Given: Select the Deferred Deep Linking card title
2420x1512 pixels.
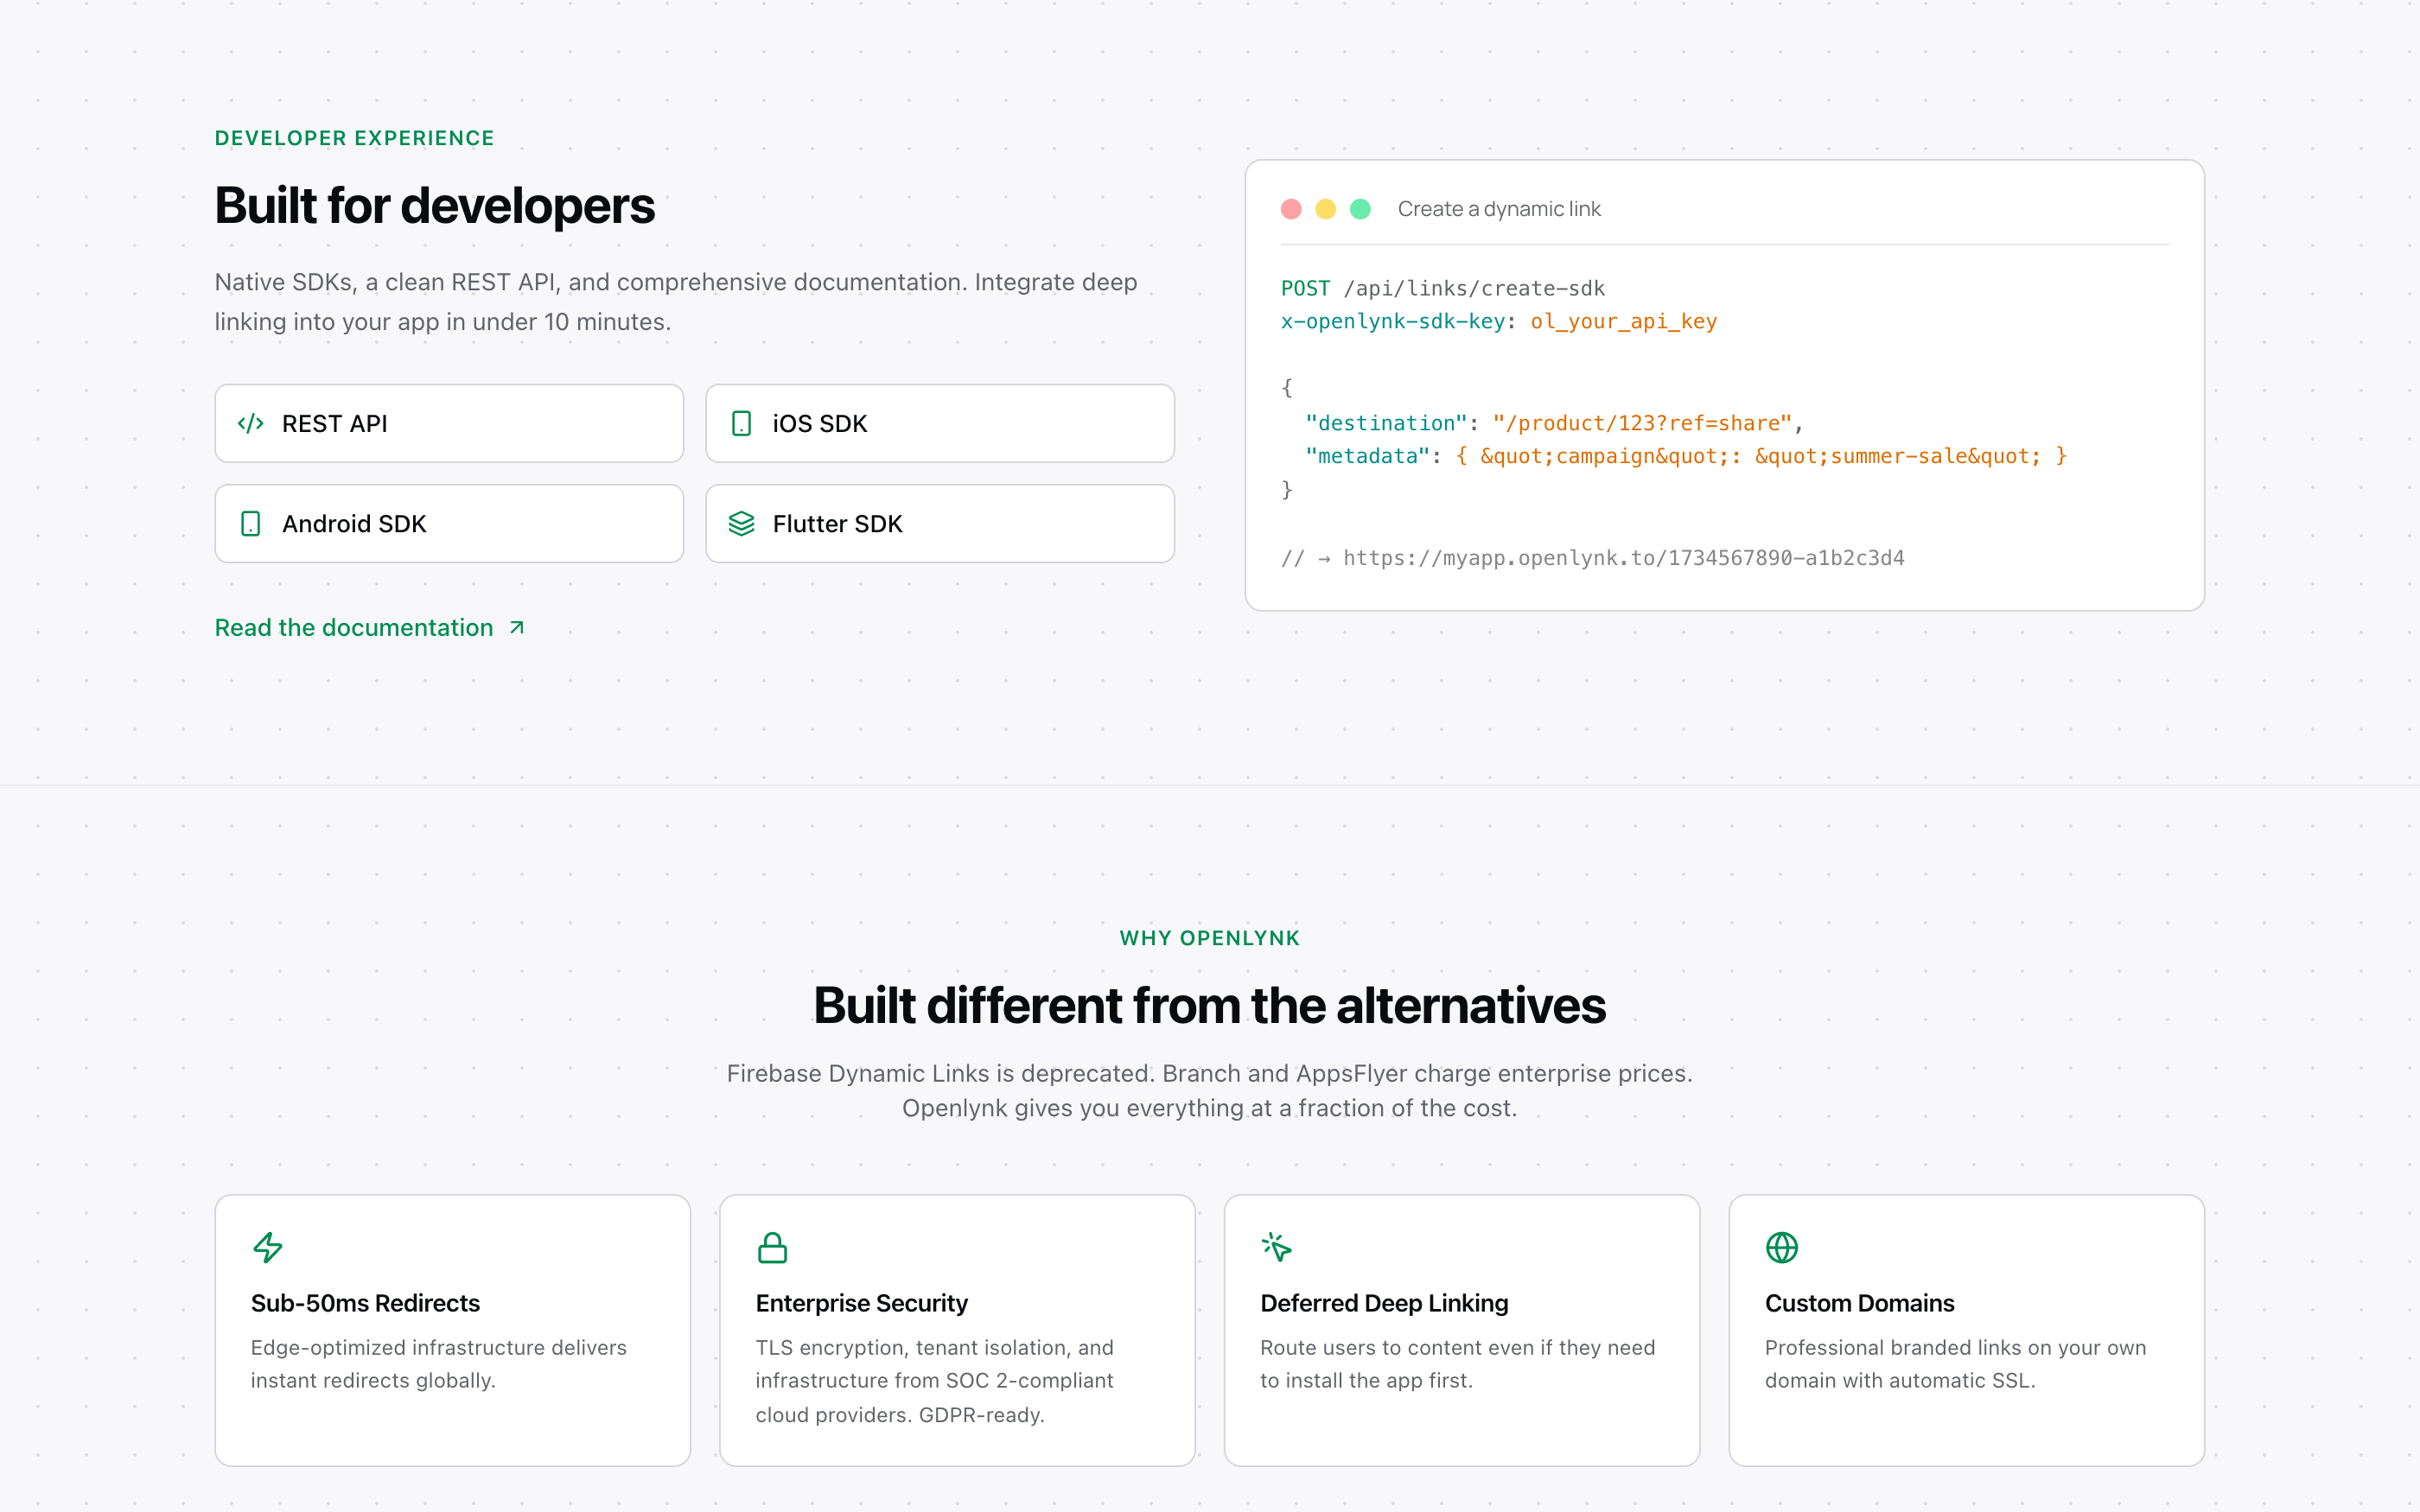Looking at the screenshot, I should pos(1384,1303).
